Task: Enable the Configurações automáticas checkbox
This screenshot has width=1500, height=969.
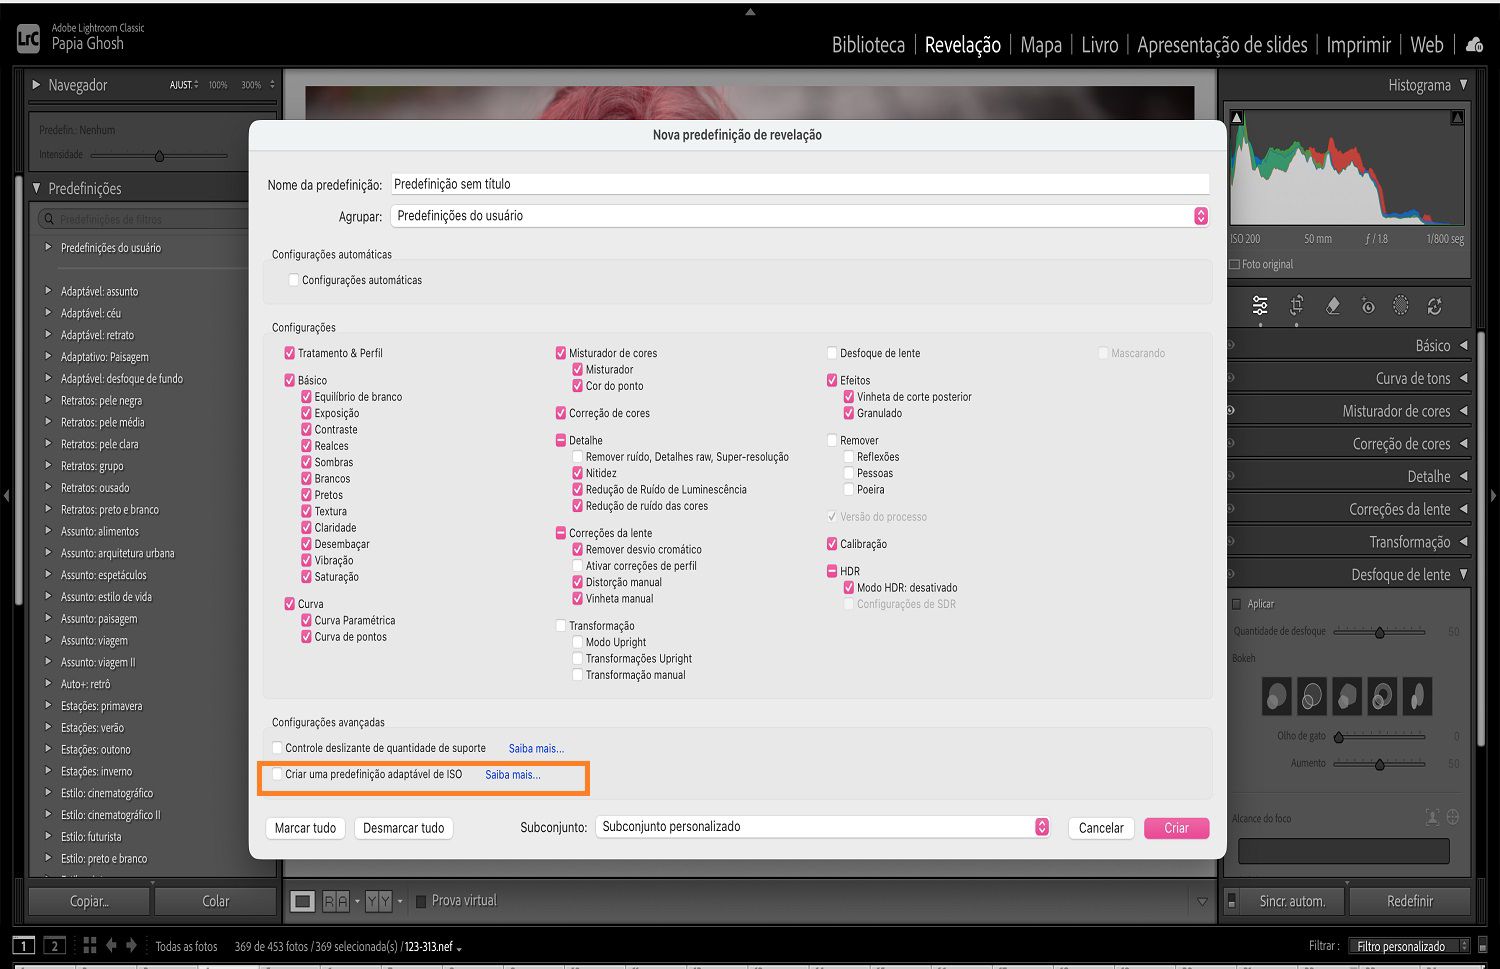Action: [293, 280]
